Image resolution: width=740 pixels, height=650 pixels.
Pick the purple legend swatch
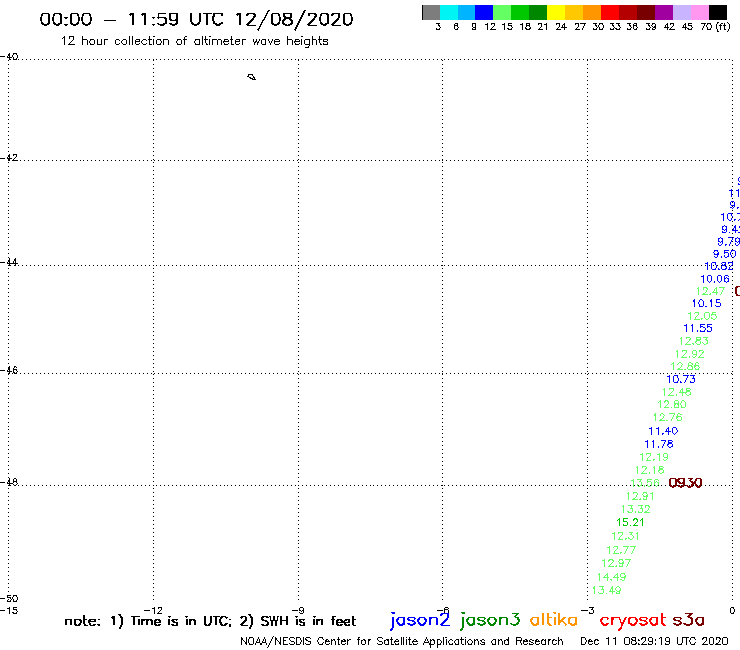tap(664, 12)
